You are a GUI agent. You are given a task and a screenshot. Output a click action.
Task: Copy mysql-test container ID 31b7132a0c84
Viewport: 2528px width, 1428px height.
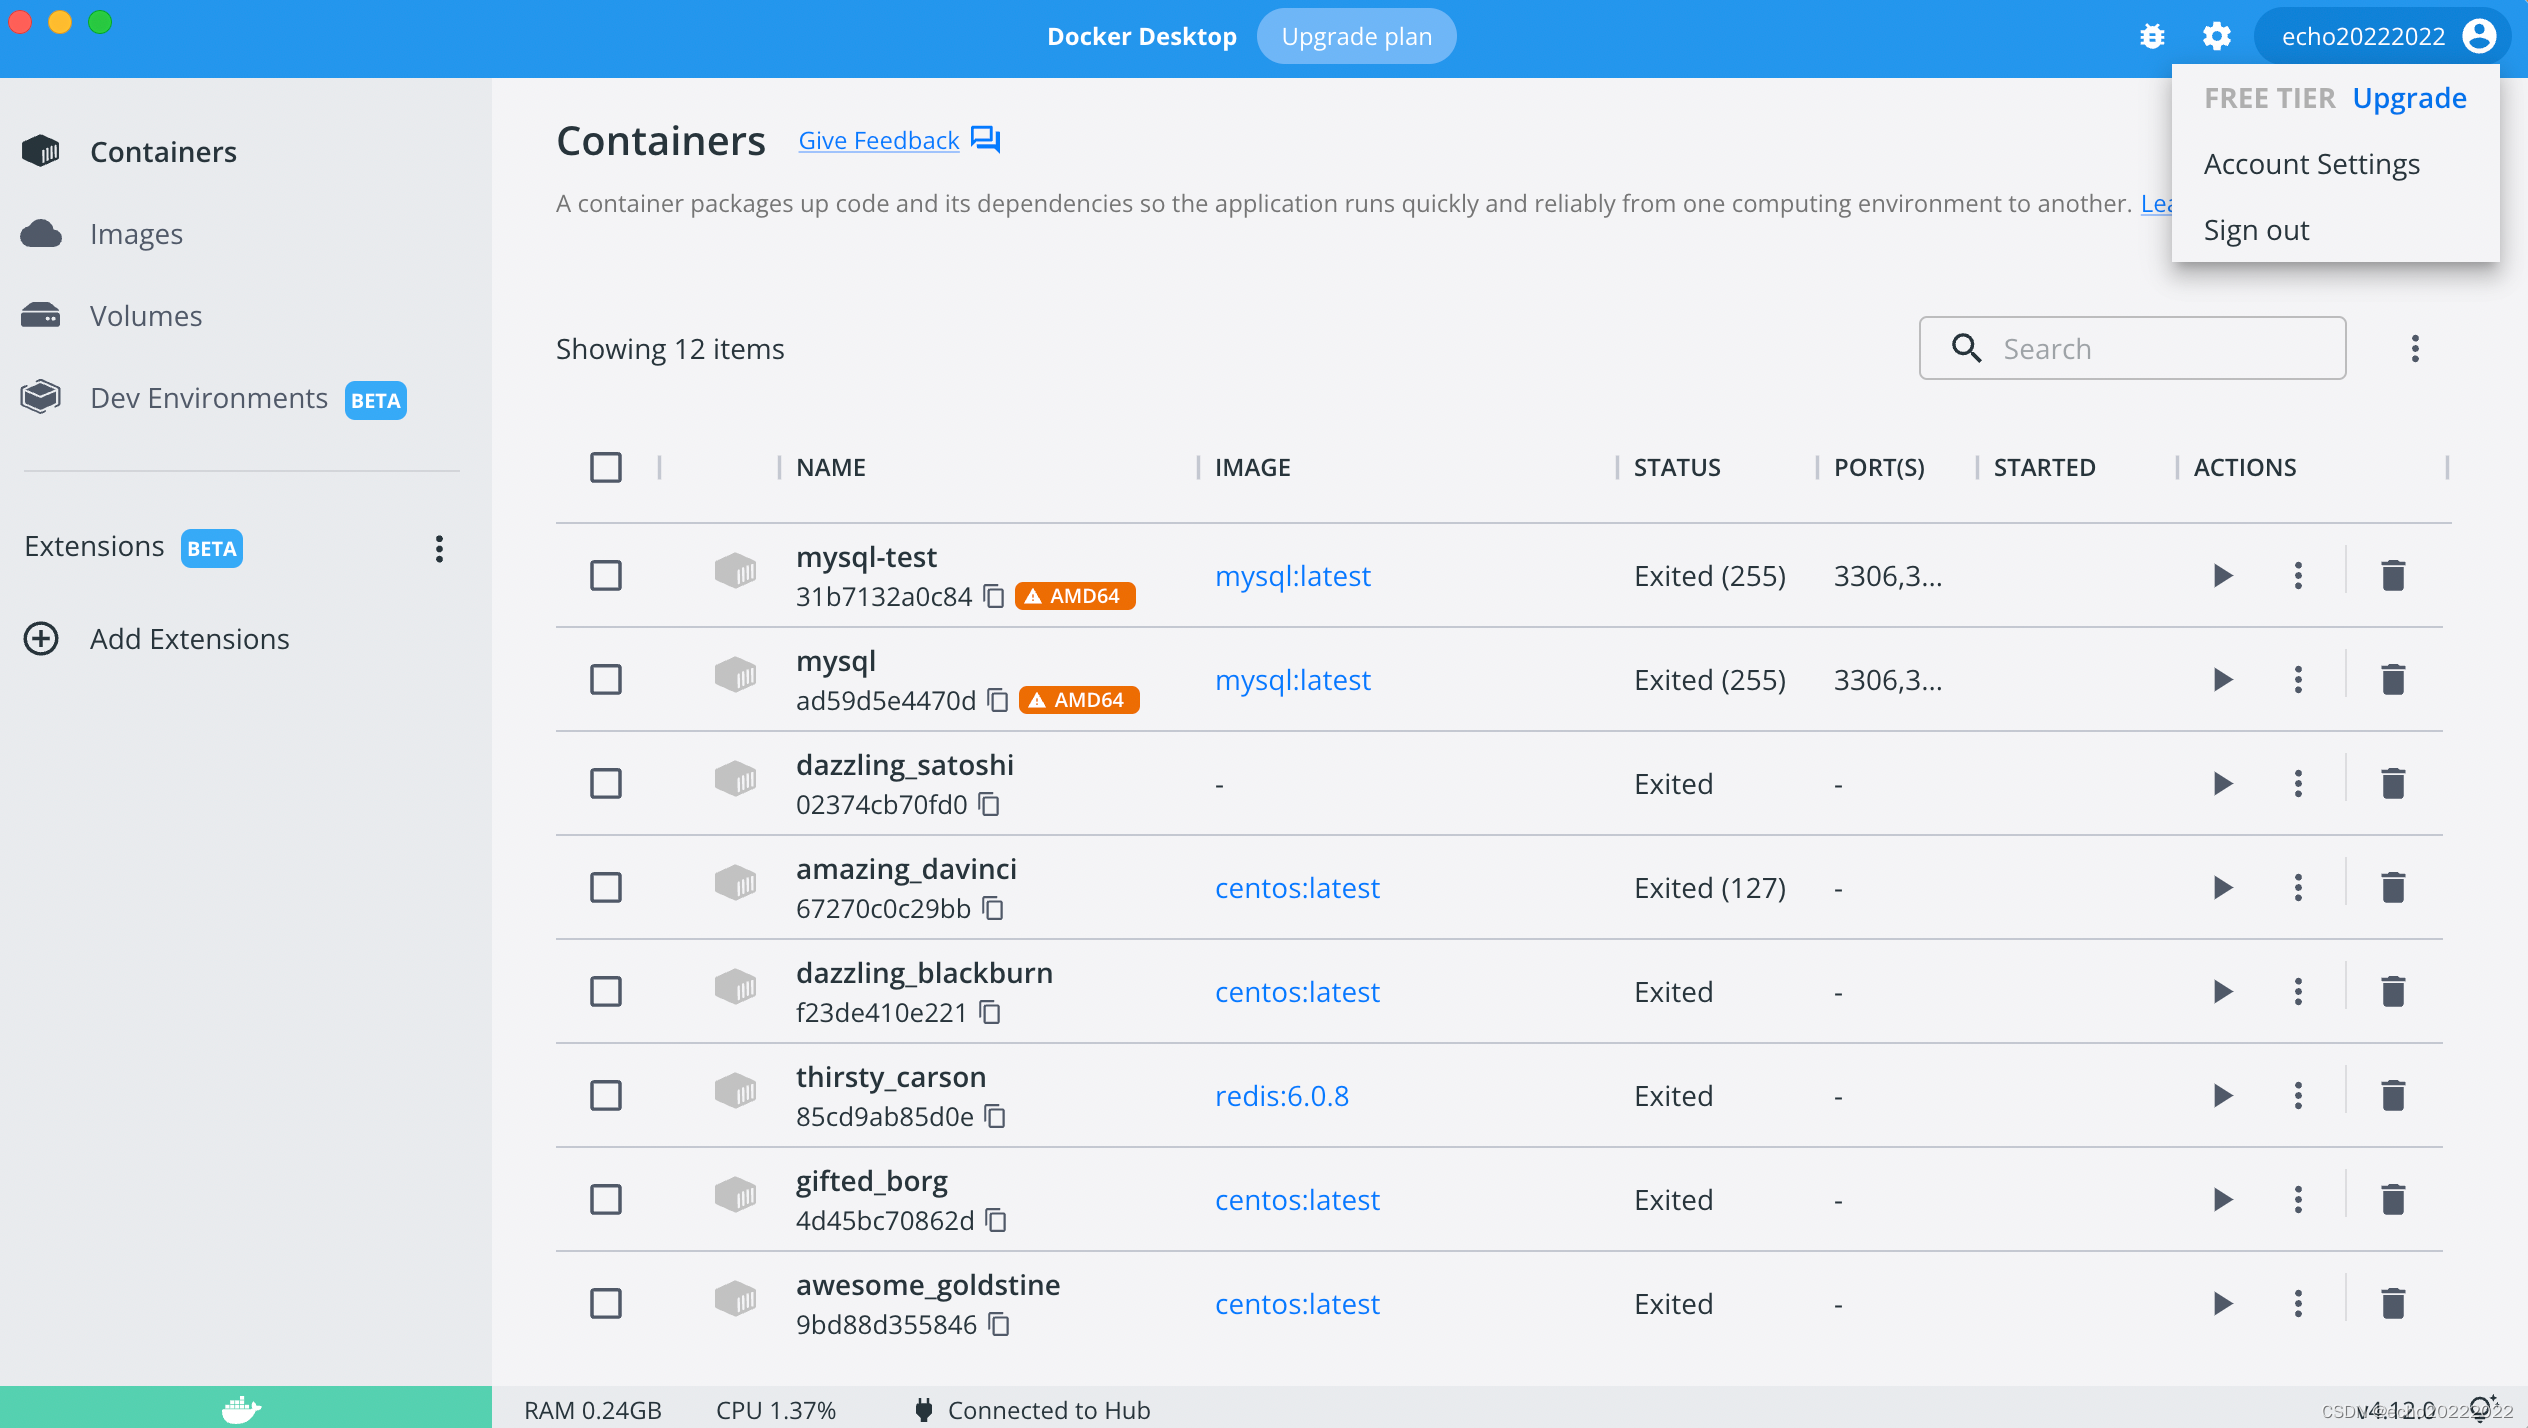pos(994,597)
